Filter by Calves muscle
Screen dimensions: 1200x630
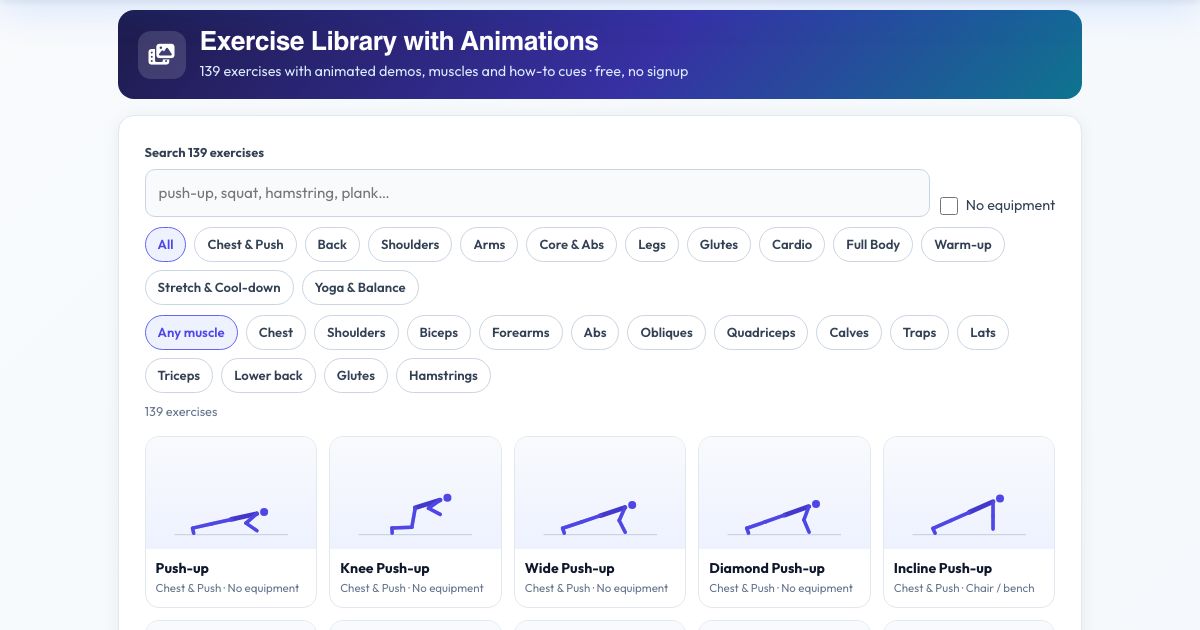click(x=849, y=332)
